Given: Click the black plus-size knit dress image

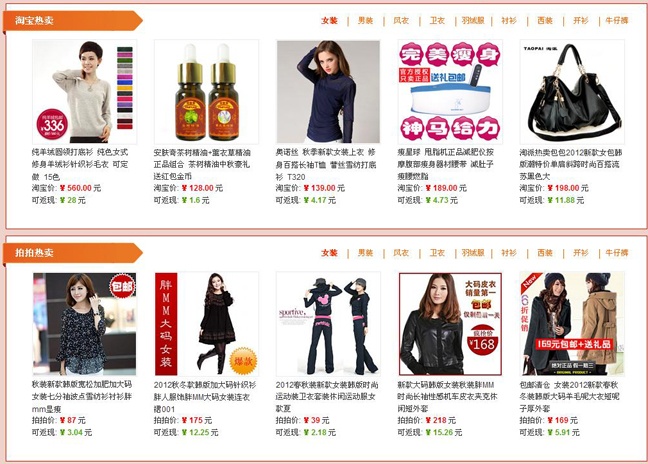Looking at the screenshot, I should [206, 324].
